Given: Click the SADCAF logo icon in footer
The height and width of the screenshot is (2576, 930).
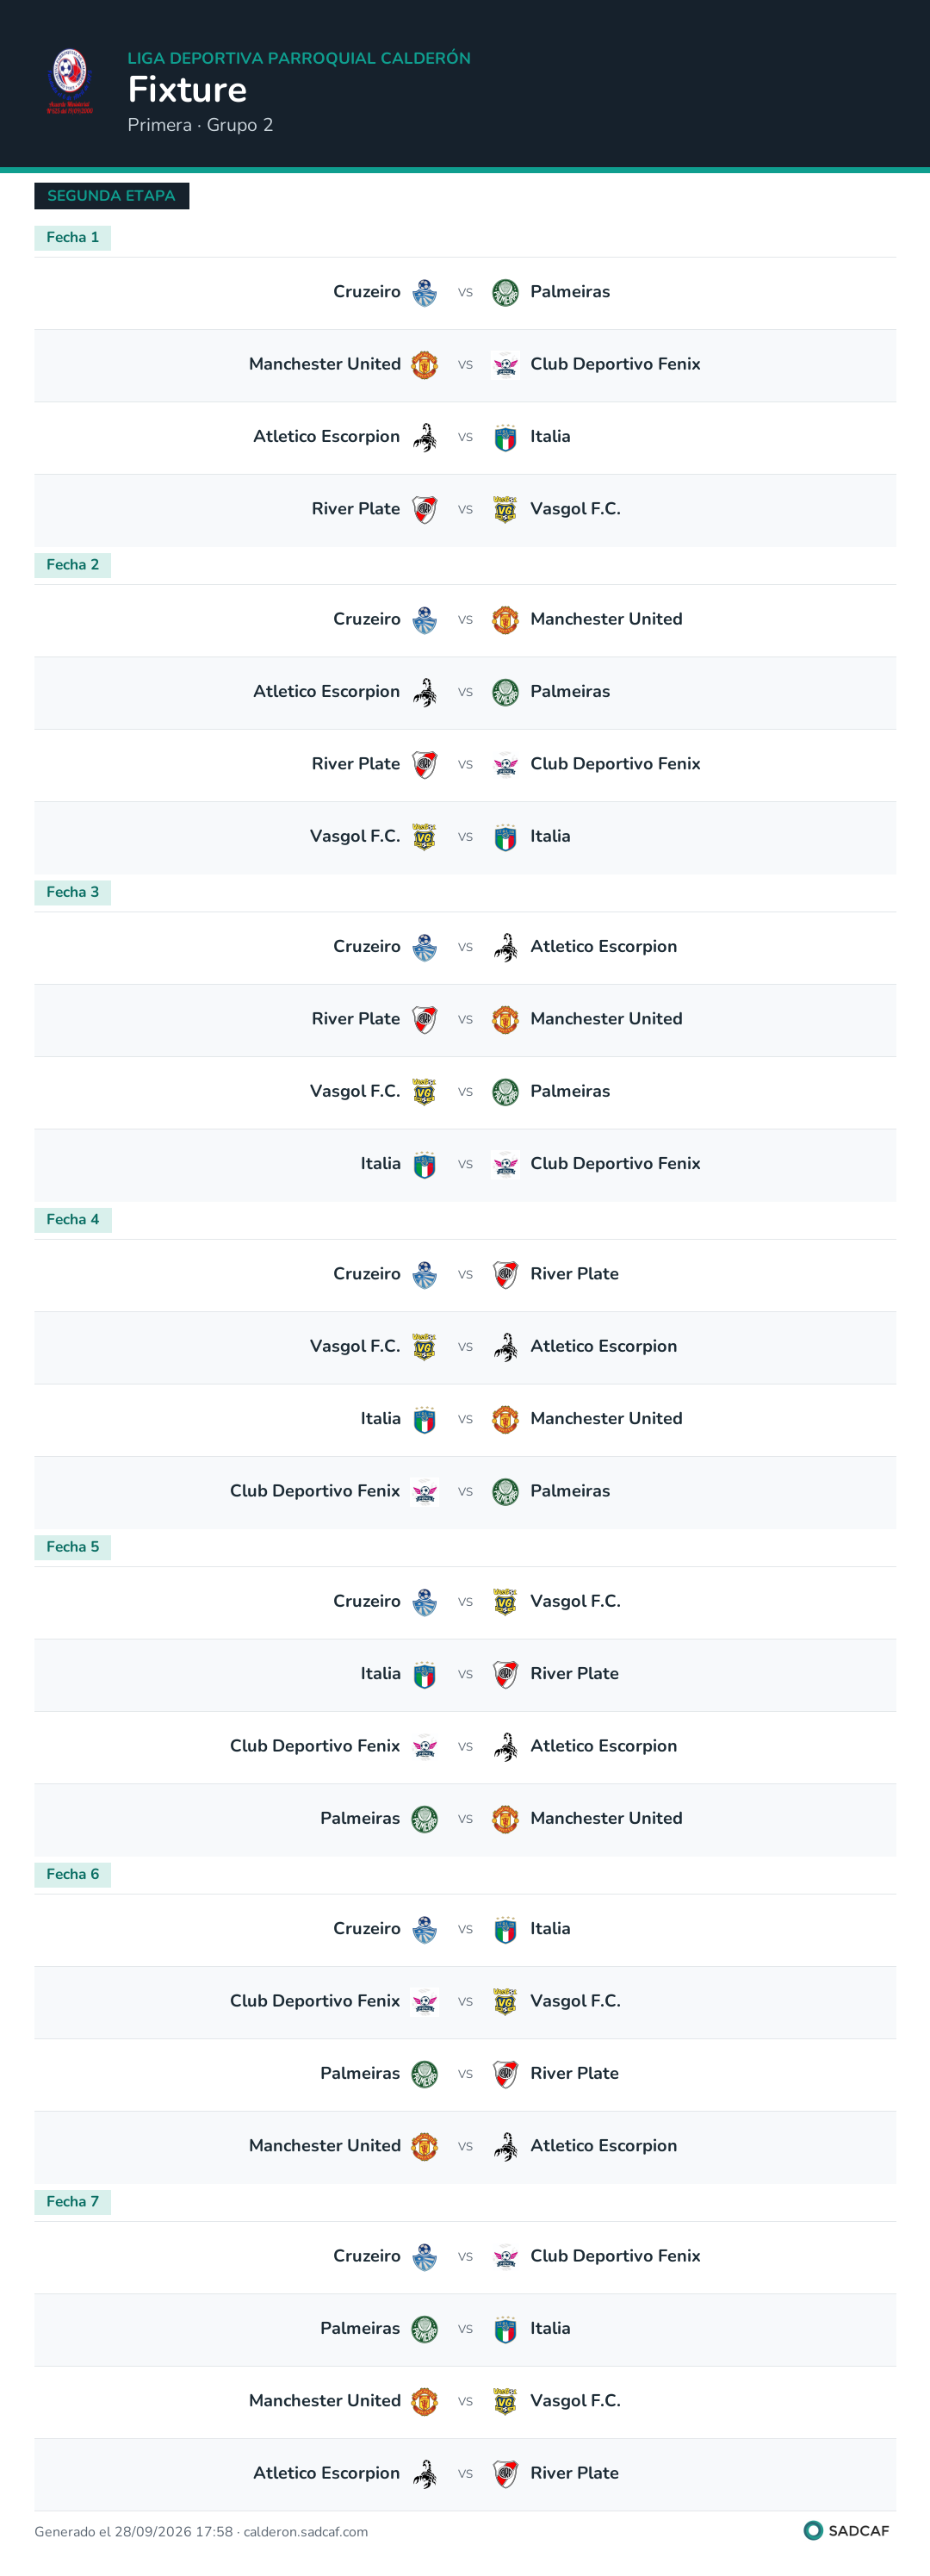Looking at the screenshot, I should coord(813,2530).
